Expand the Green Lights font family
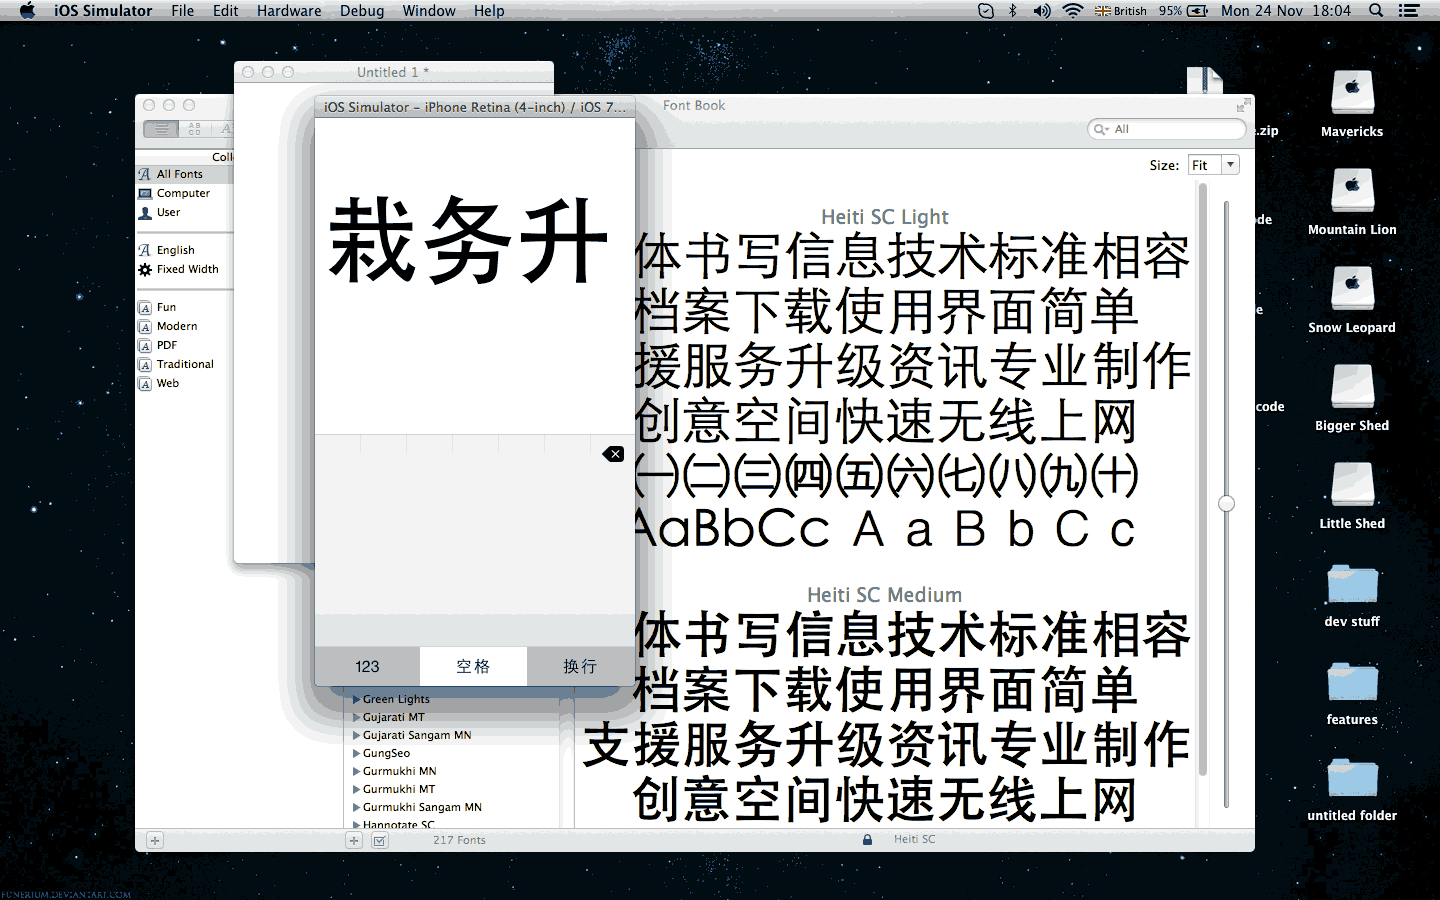The height and width of the screenshot is (900, 1440). [x=356, y=699]
